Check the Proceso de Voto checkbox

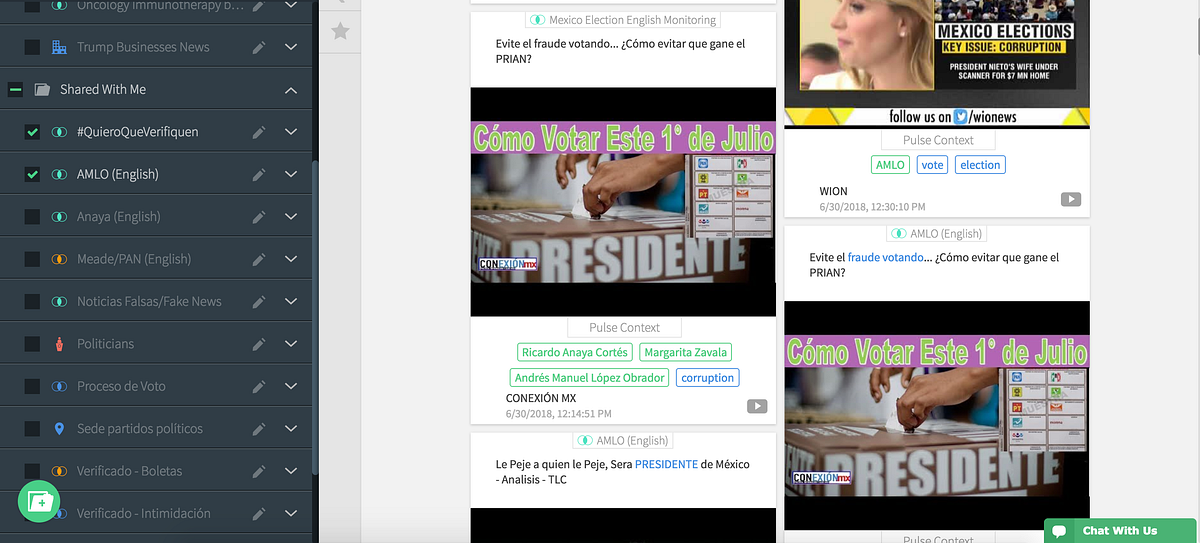click(x=32, y=386)
